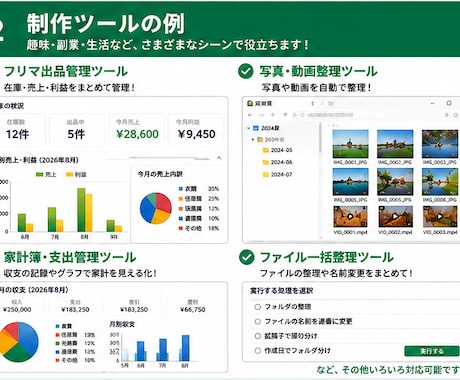The height and width of the screenshot is (380, 460).
Task: Click the その他 18% entry in the sales legend
Action: pos(199,228)
